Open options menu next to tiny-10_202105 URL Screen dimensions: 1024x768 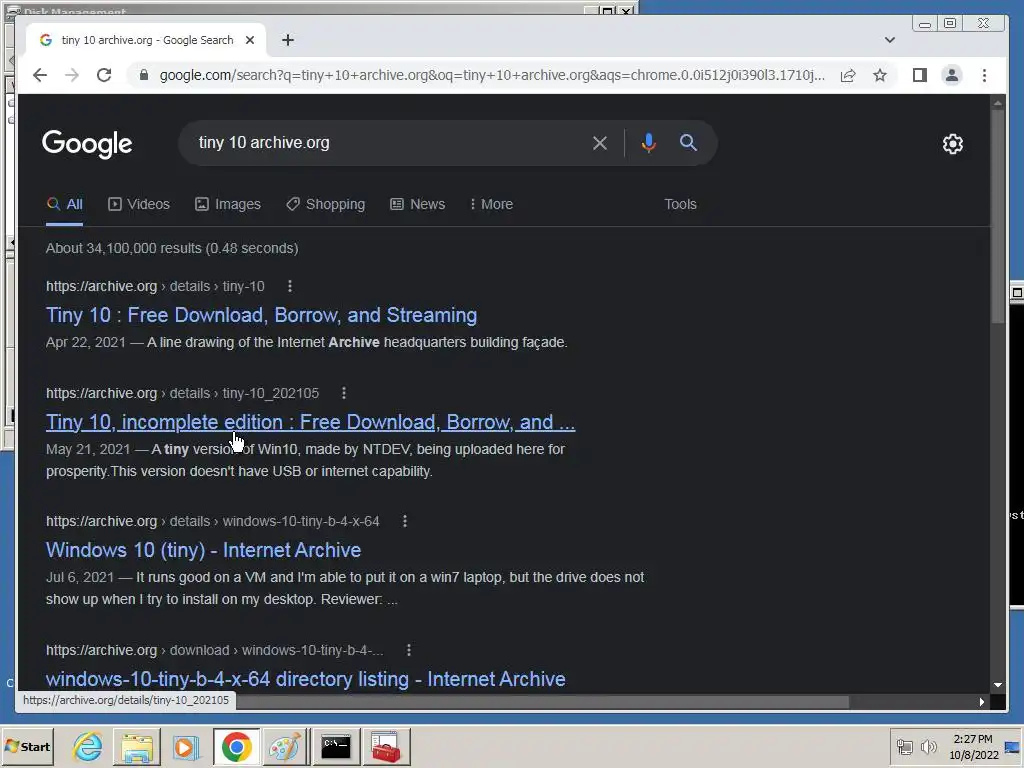pos(344,393)
